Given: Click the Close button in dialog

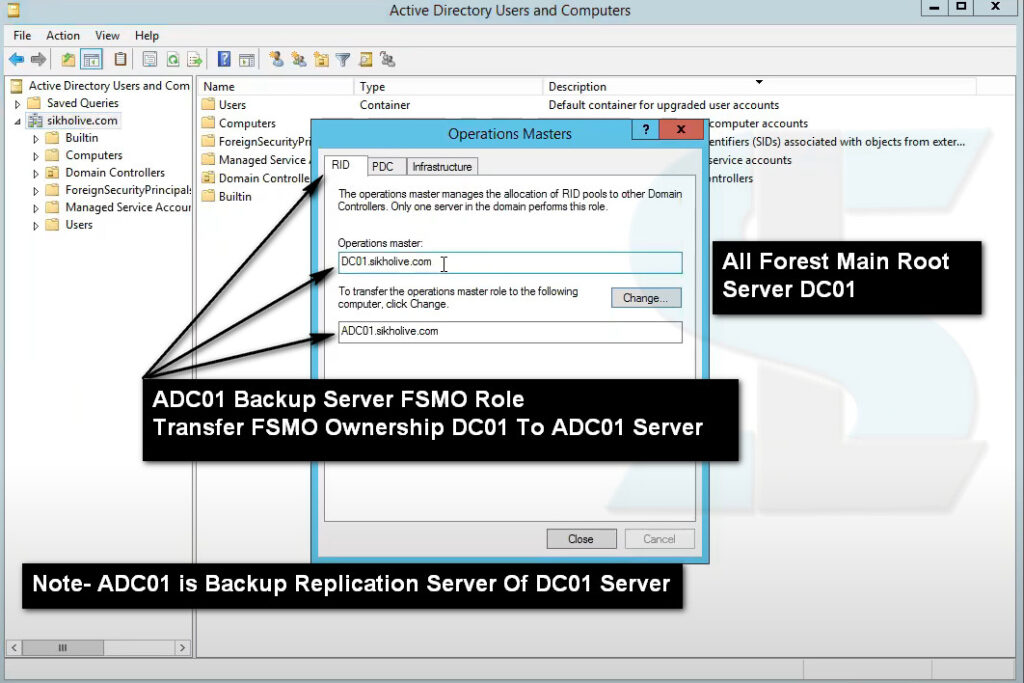Looking at the screenshot, I should click(x=581, y=539).
